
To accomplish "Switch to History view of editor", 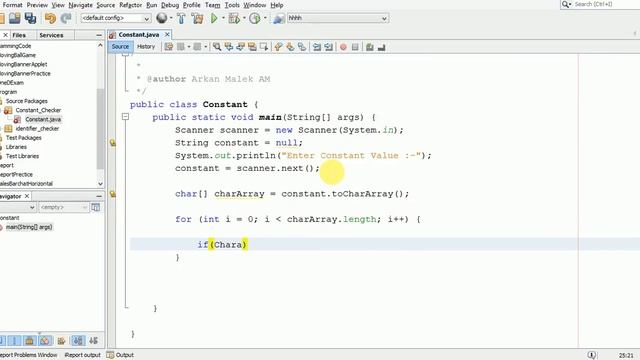I will click(146, 47).
